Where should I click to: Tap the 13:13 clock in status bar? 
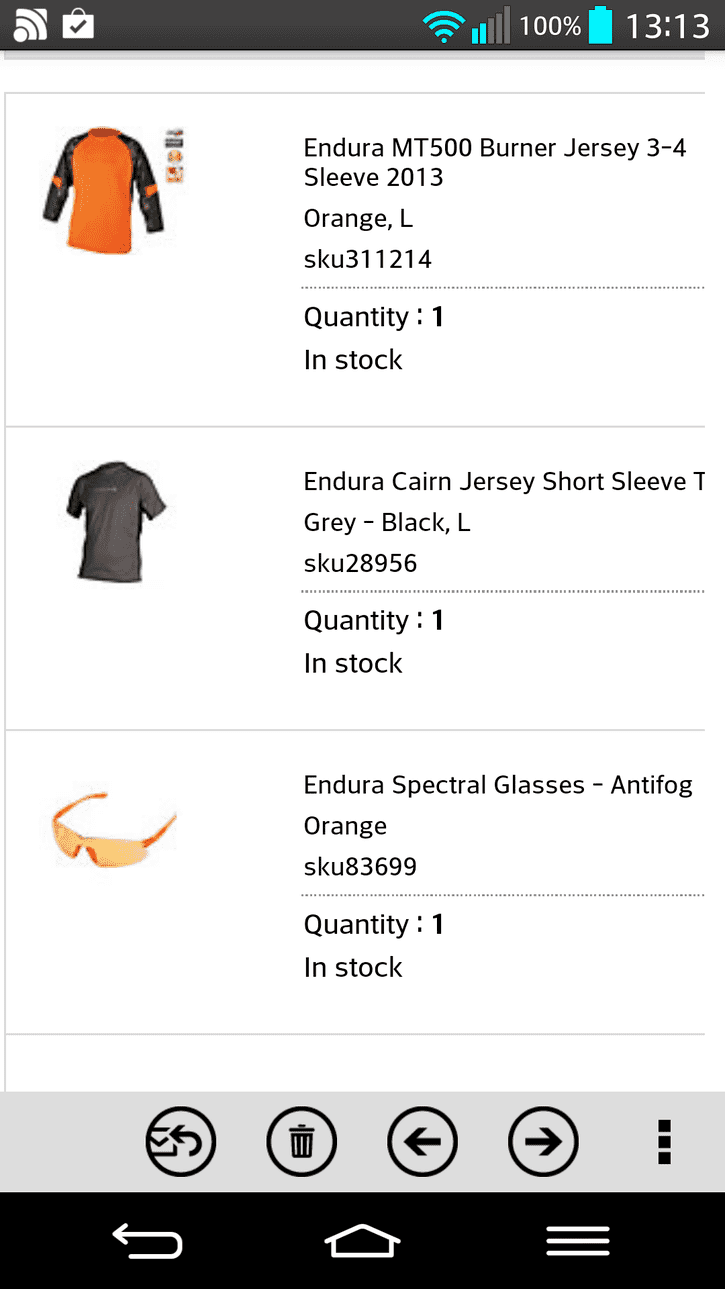coord(668,26)
